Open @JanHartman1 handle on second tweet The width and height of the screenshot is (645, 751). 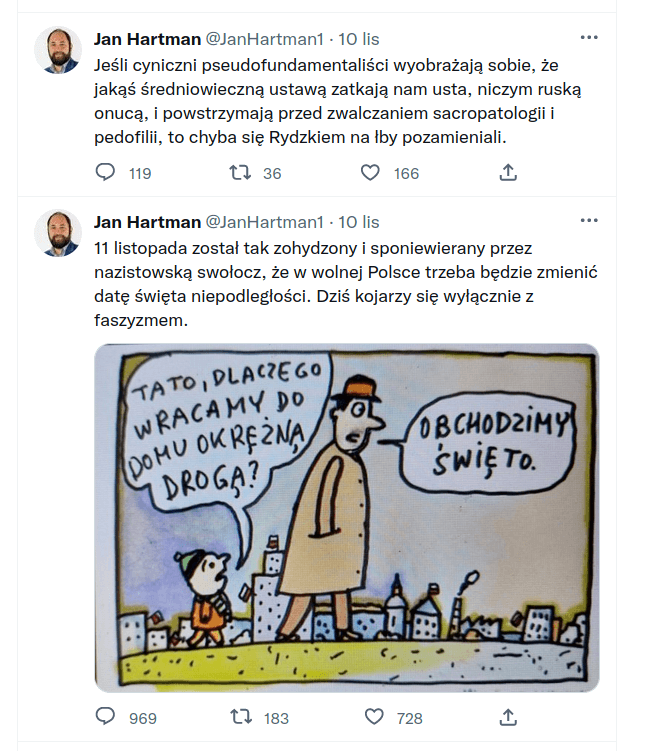pyautogui.click(x=264, y=222)
